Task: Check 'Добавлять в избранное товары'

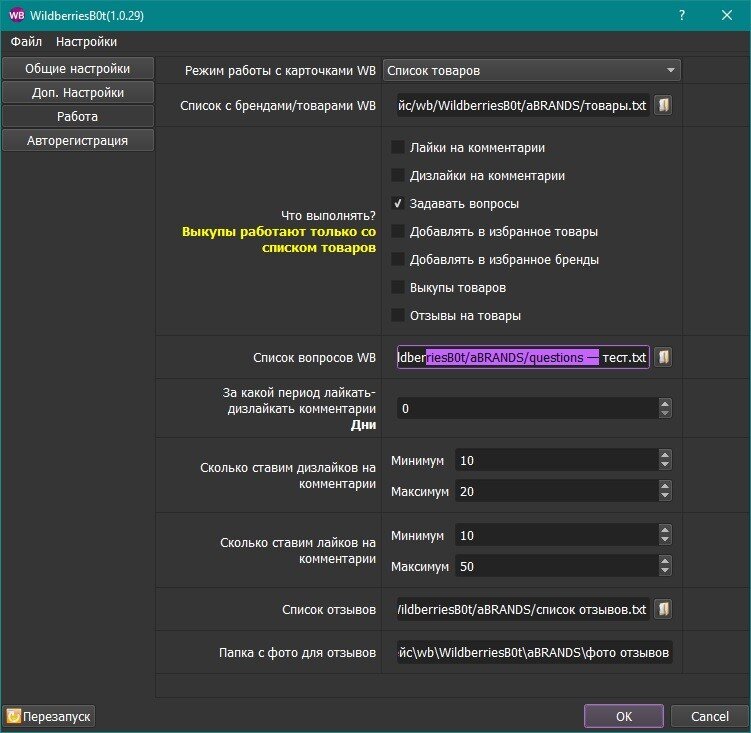Action: pyautogui.click(x=398, y=231)
